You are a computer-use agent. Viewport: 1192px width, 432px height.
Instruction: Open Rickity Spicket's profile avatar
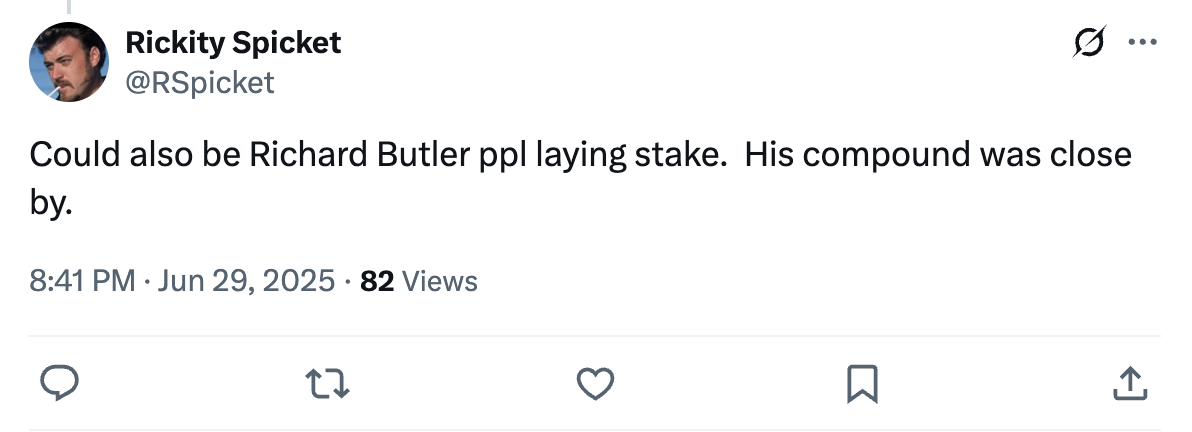tap(67, 62)
